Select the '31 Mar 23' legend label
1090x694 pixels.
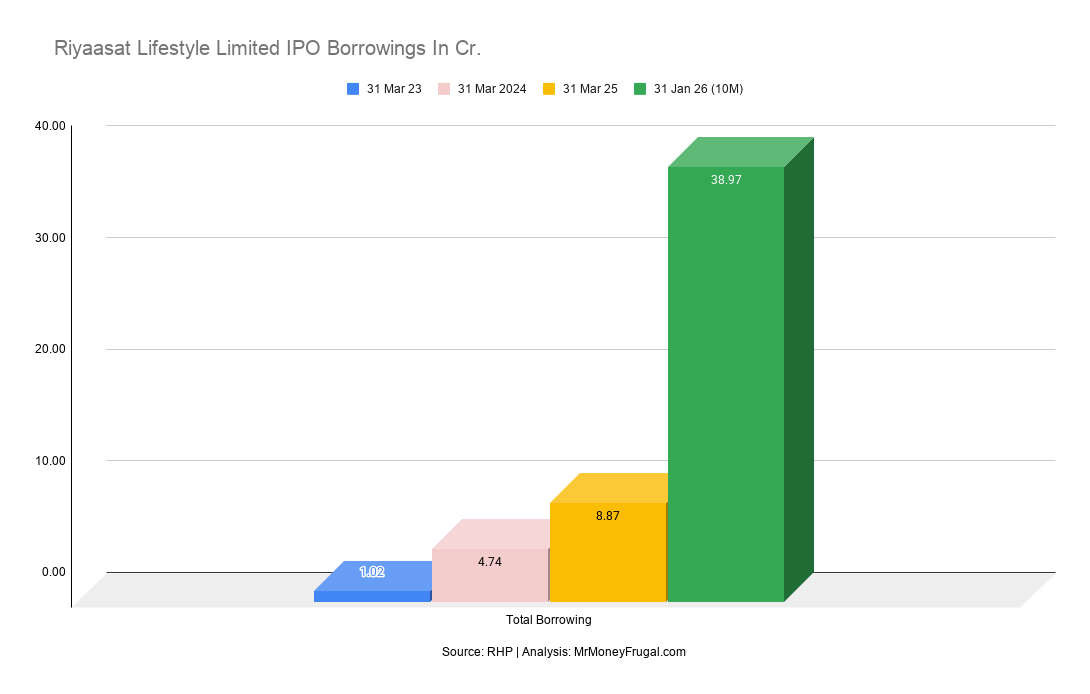point(394,89)
